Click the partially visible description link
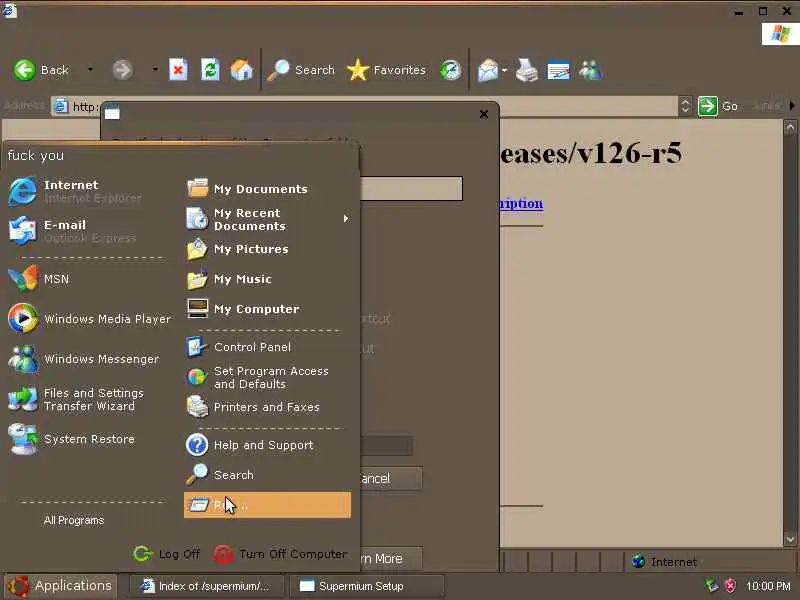The width and height of the screenshot is (800, 600). [x=521, y=204]
